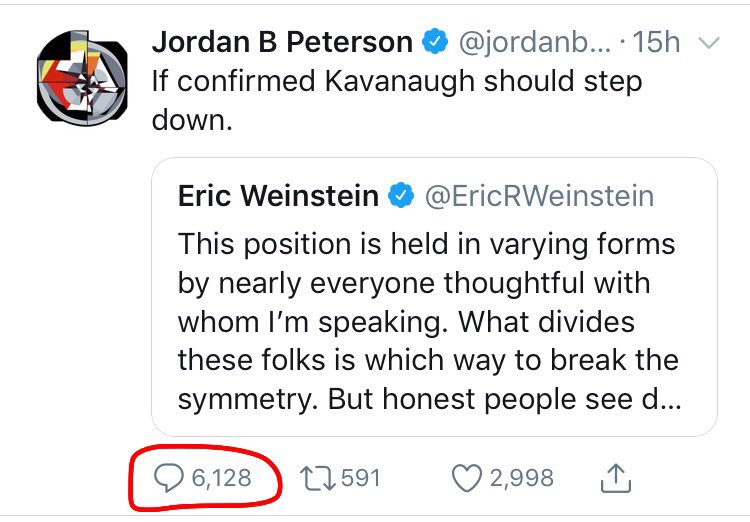The image size is (750, 522).
Task: Open the truncated @jordanb... handle
Action: (x=535, y=42)
